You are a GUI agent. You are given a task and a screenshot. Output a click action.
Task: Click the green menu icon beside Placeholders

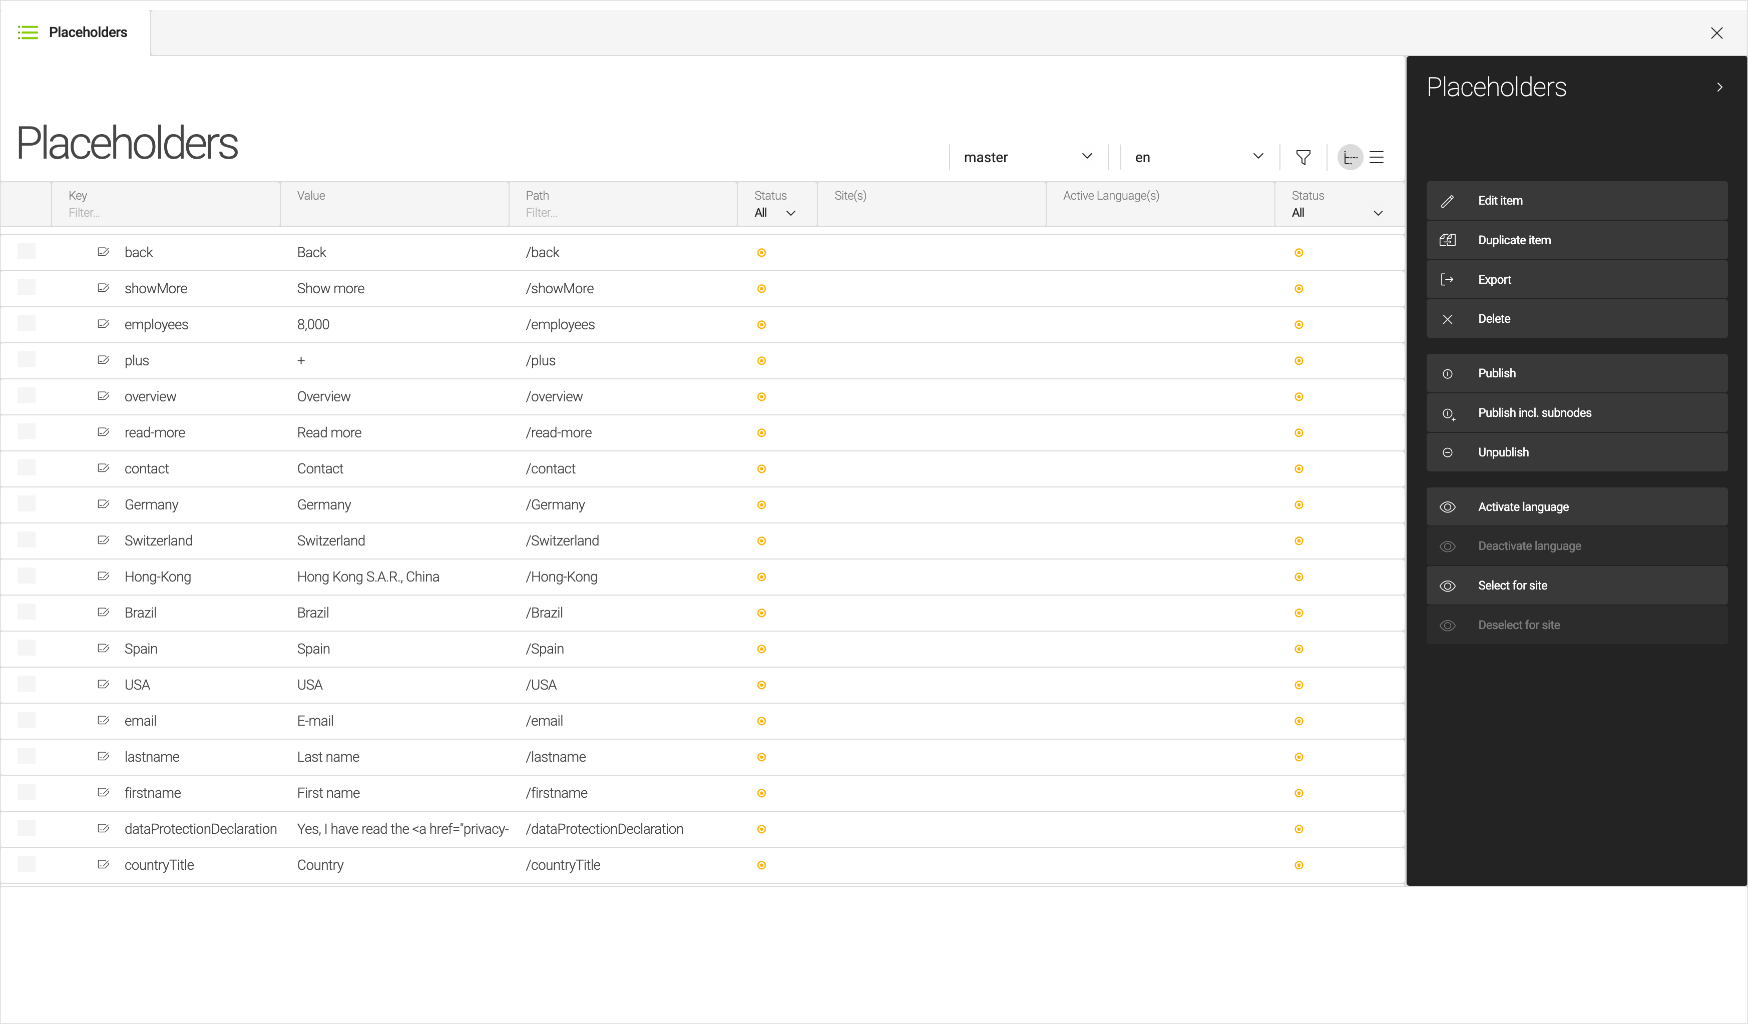27,32
